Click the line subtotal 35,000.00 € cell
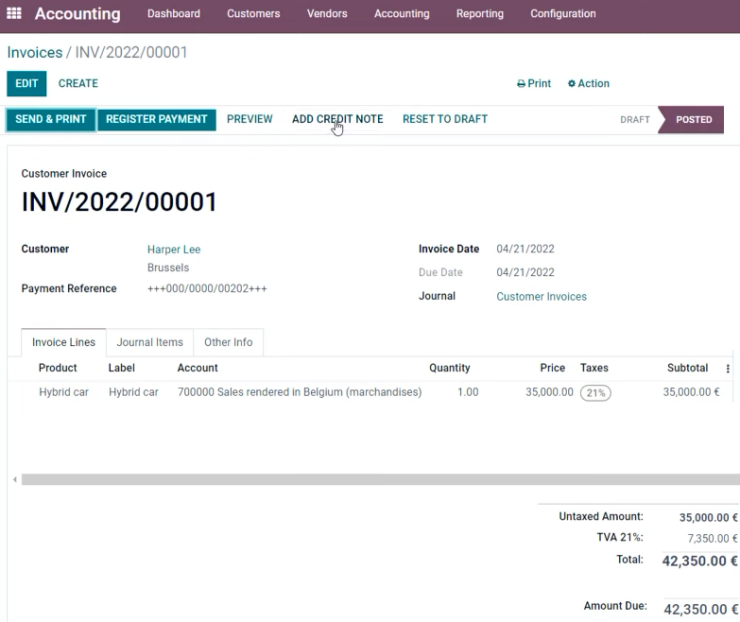The image size is (740, 622). point(691,392)
